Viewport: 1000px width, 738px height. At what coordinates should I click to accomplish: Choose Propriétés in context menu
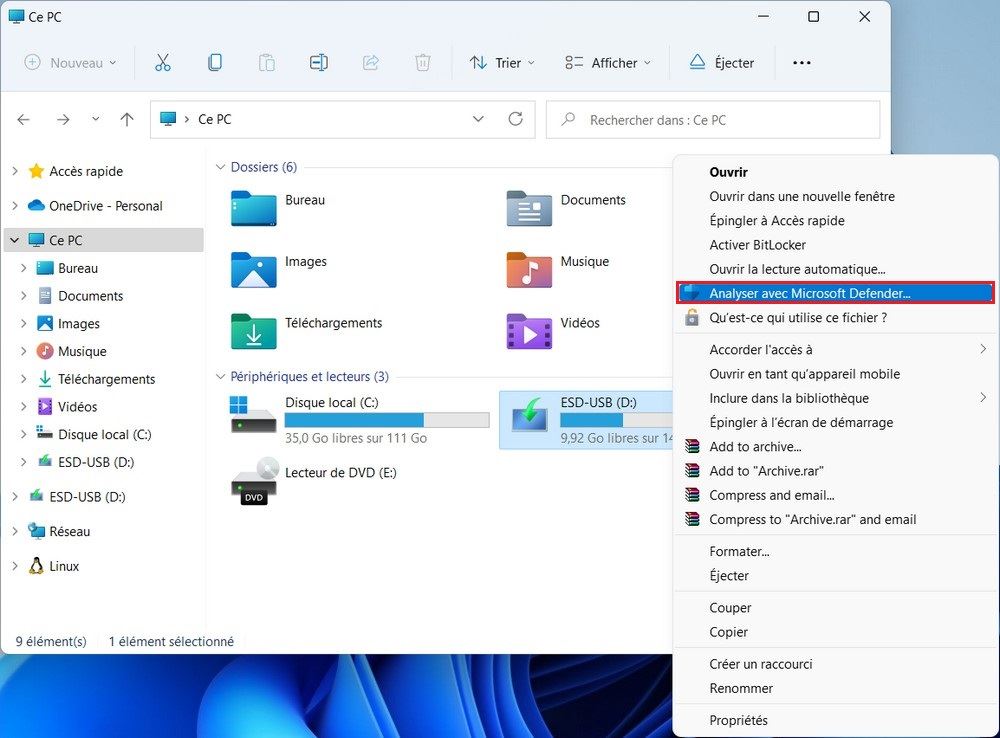click(738, 720)
